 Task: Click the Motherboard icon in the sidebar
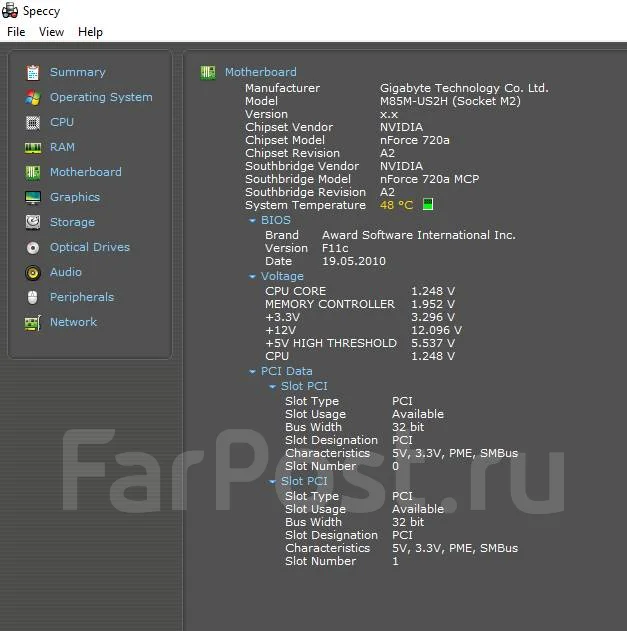(x=33, y=173)
